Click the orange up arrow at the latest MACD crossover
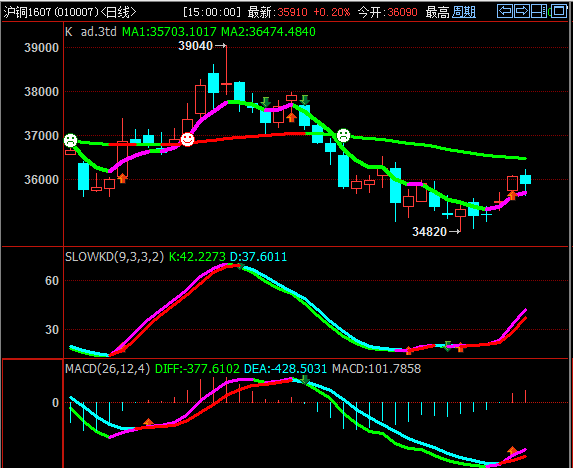573x468 pixels. pos(512,450)
